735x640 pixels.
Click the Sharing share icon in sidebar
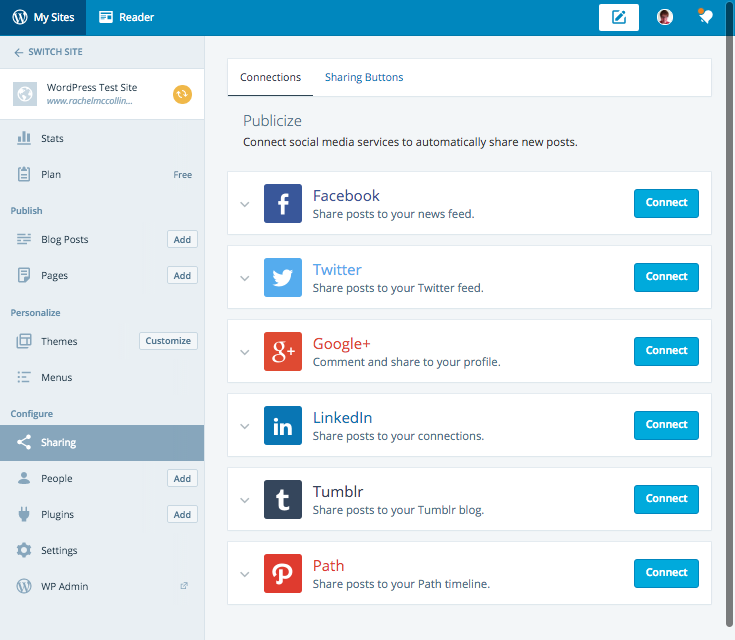24,442
